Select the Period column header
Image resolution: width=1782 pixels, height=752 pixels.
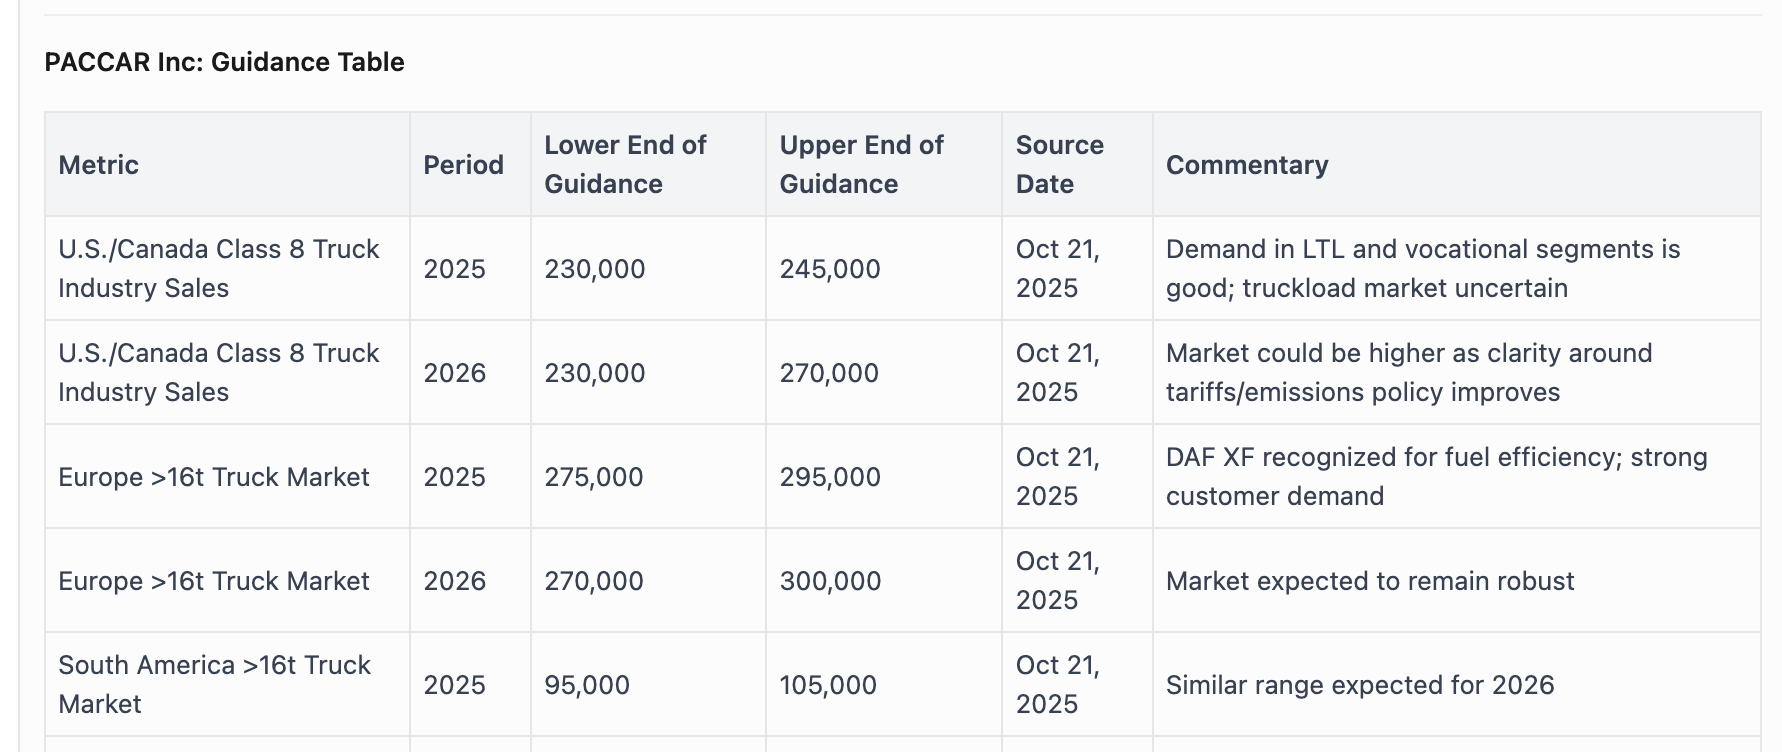[x=463, y=165]
